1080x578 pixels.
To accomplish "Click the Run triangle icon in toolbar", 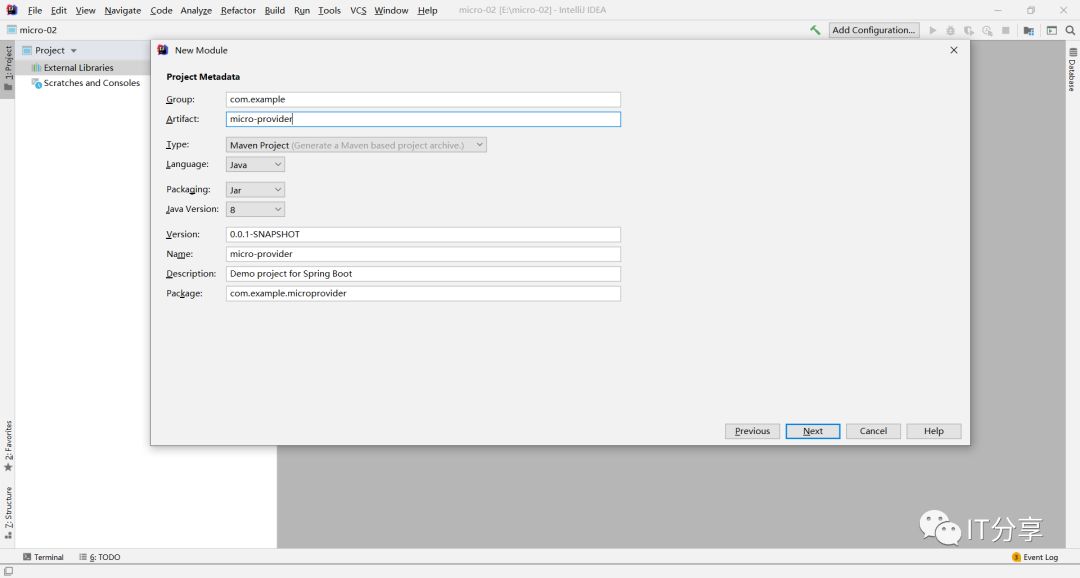I will pyautogui.click(x=933, y=30).
